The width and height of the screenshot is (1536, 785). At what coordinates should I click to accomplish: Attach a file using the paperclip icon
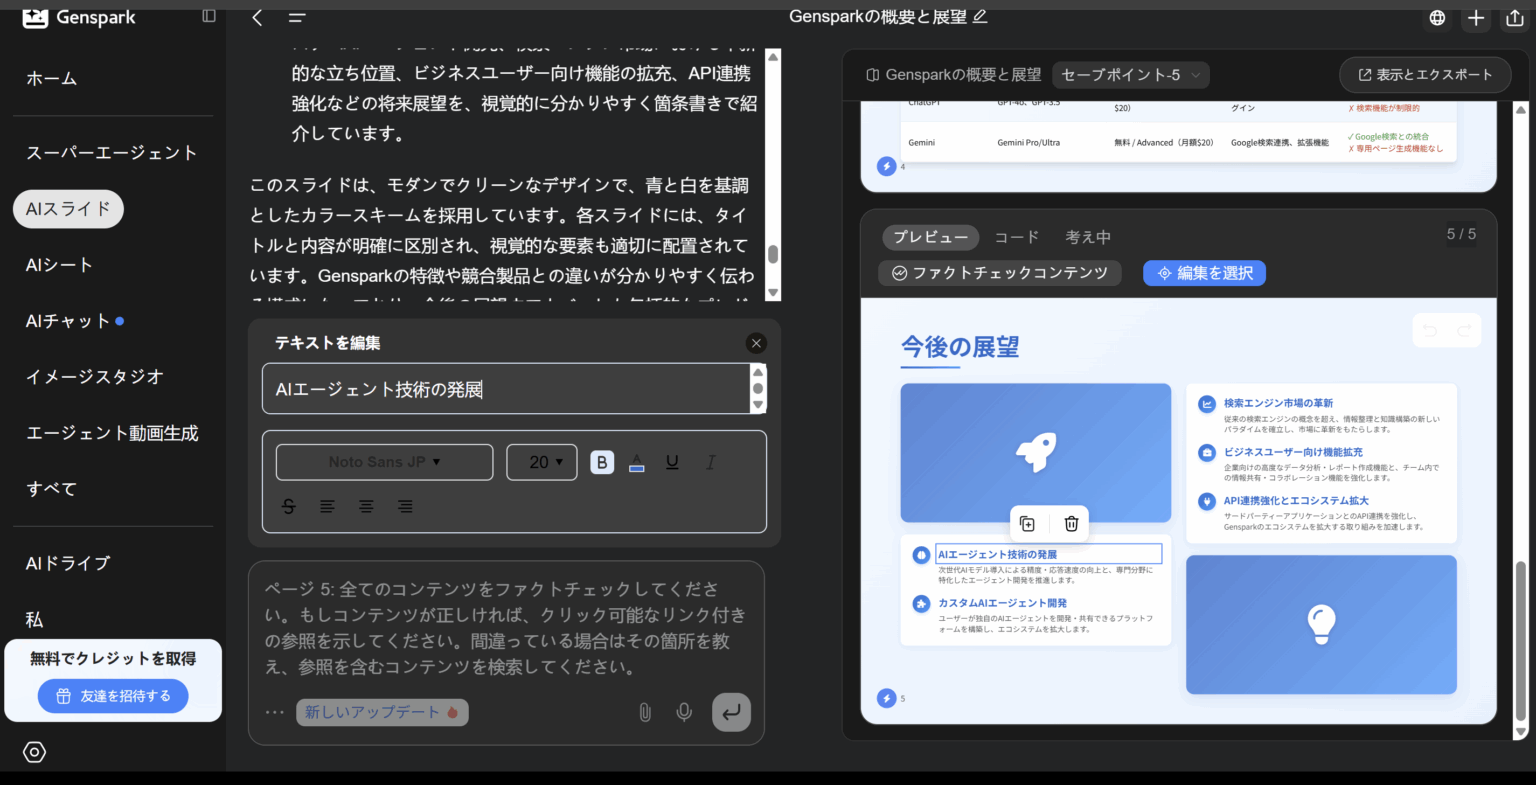click(645, 712)
